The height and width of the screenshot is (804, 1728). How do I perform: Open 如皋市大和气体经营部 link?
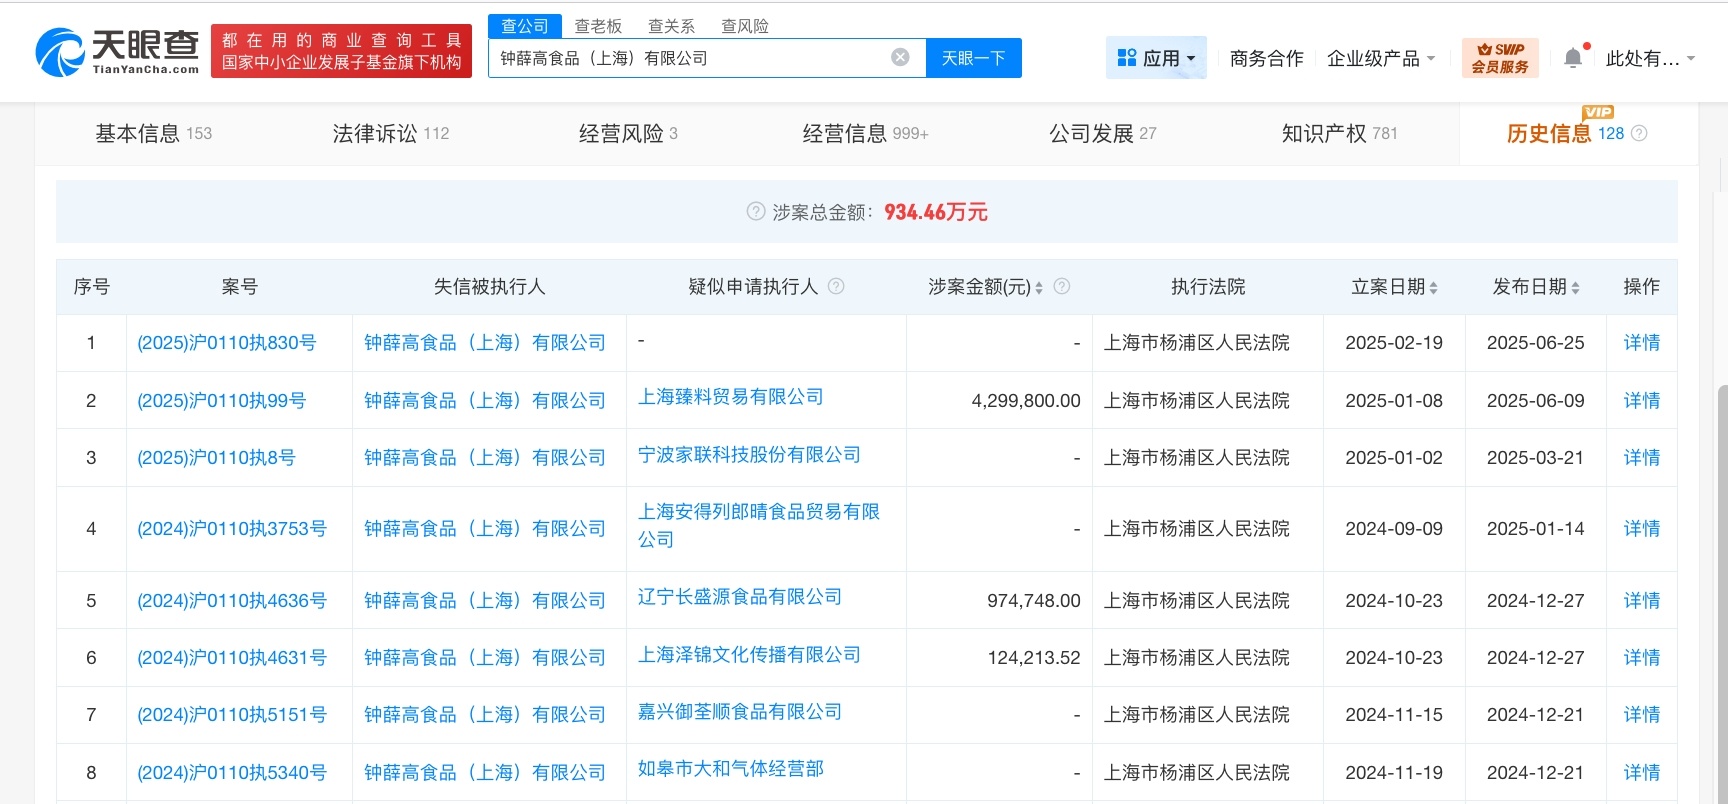click(x=731, y=769)
